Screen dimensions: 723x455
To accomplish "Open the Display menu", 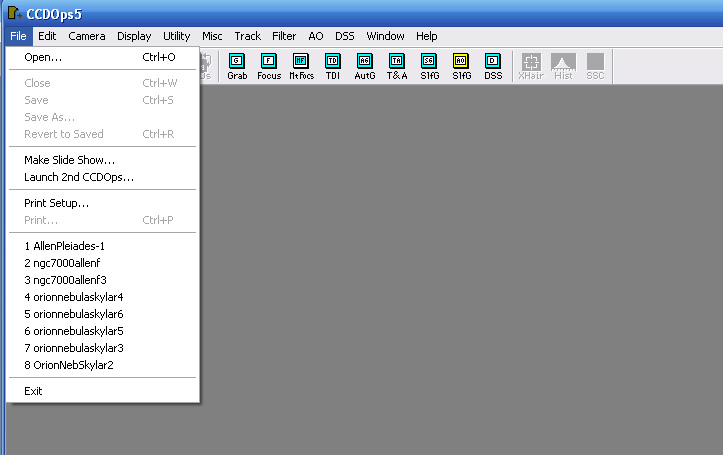I will pos(134,36).
